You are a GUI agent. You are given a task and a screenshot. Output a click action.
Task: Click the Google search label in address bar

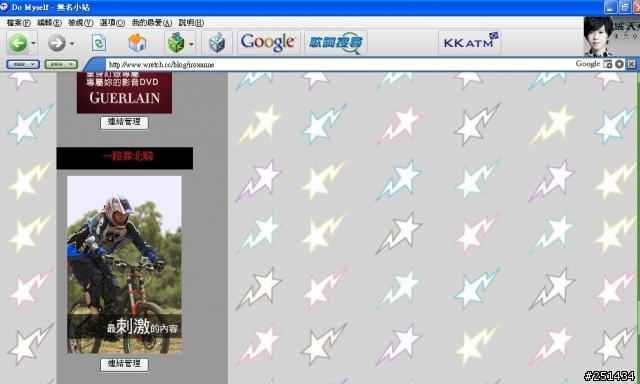click(587, 64)
